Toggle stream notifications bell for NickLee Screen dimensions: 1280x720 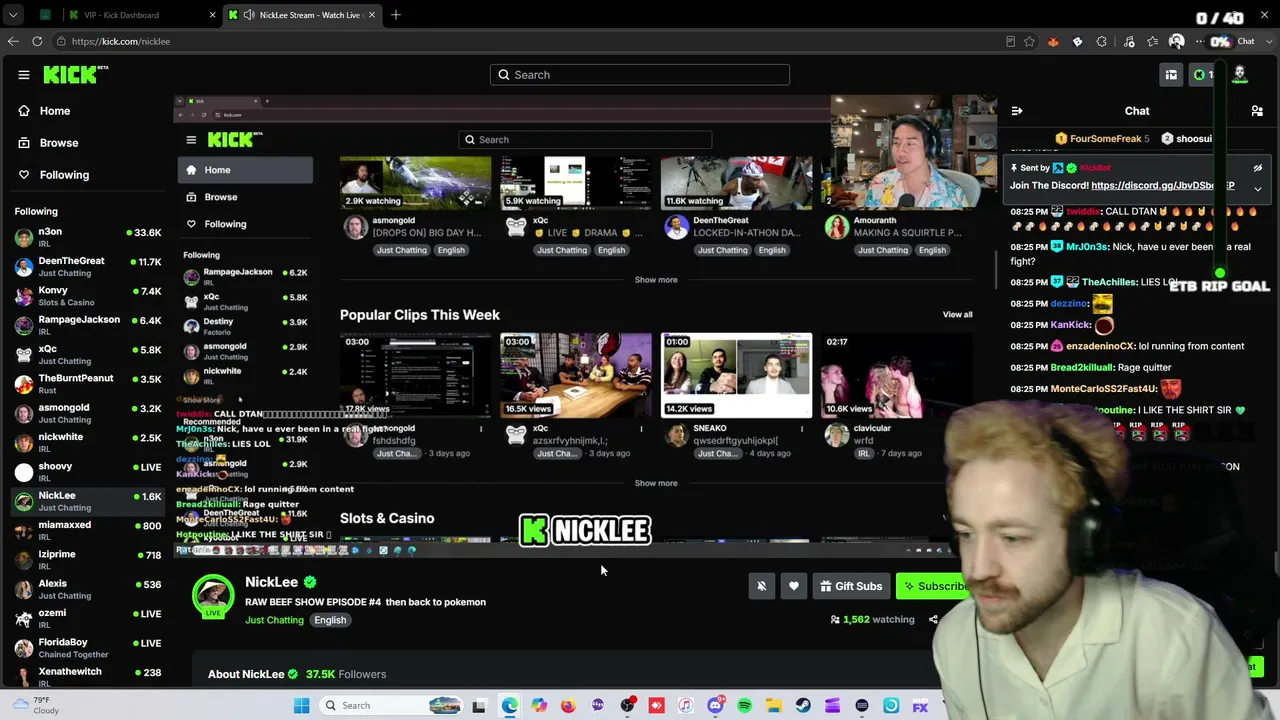point(762,586)
